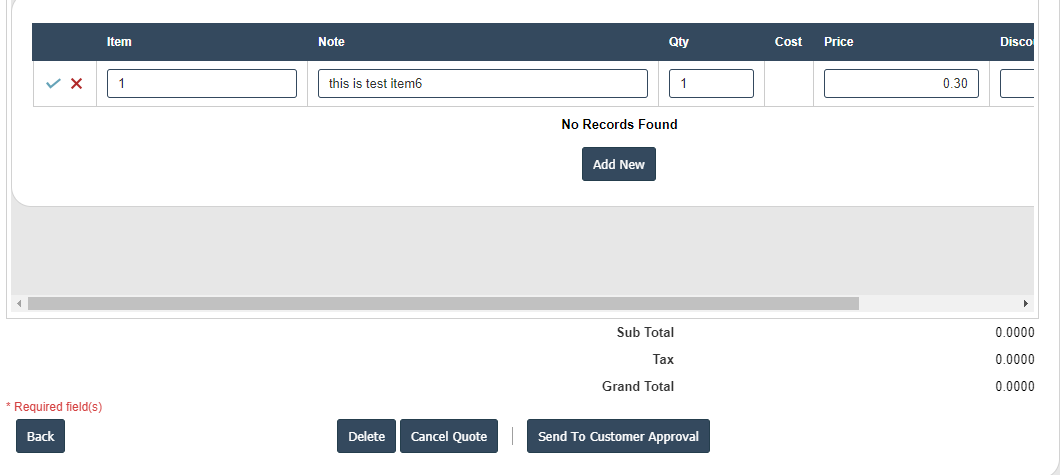Click the Delete button
1060x475 pixels.
tap(366, 436)
